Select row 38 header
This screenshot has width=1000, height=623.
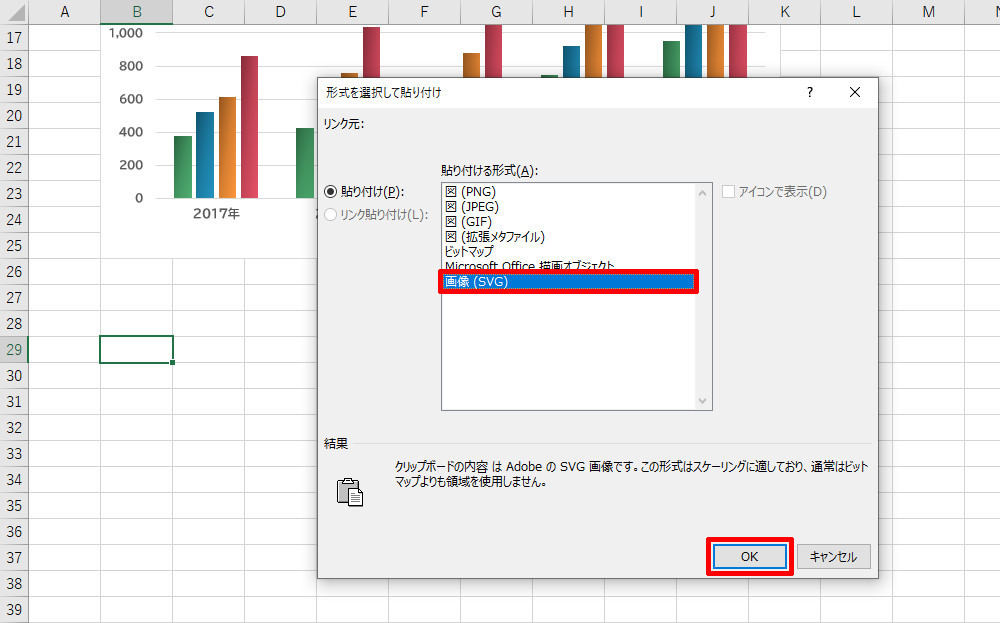[14, 583]
